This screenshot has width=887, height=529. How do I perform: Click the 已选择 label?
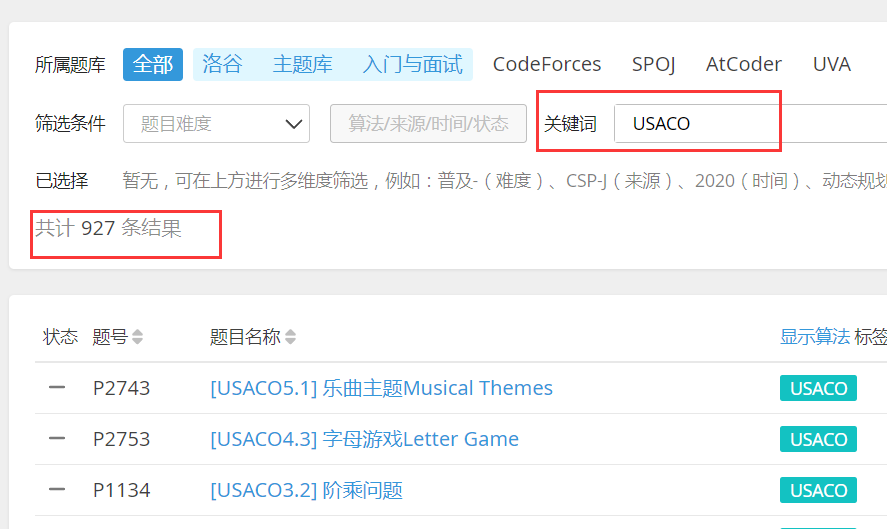(62, 181)
